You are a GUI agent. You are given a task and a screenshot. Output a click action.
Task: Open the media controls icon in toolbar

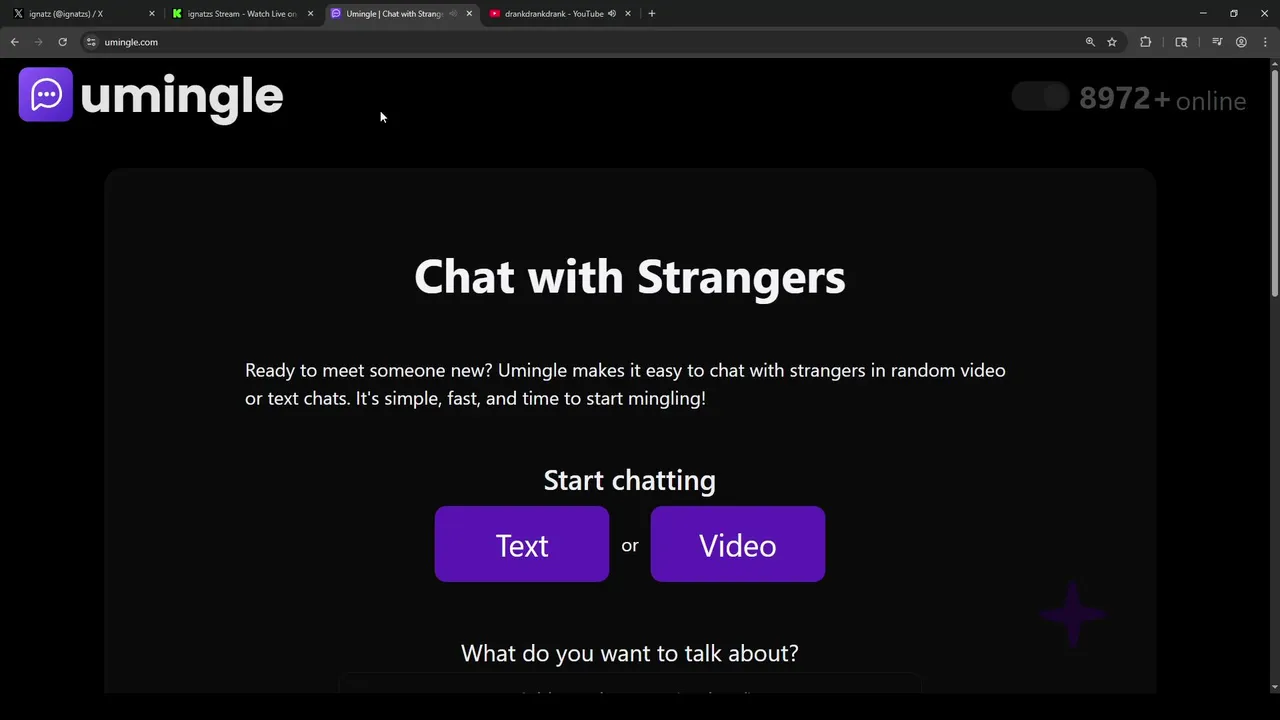[x=1217, y=42]
